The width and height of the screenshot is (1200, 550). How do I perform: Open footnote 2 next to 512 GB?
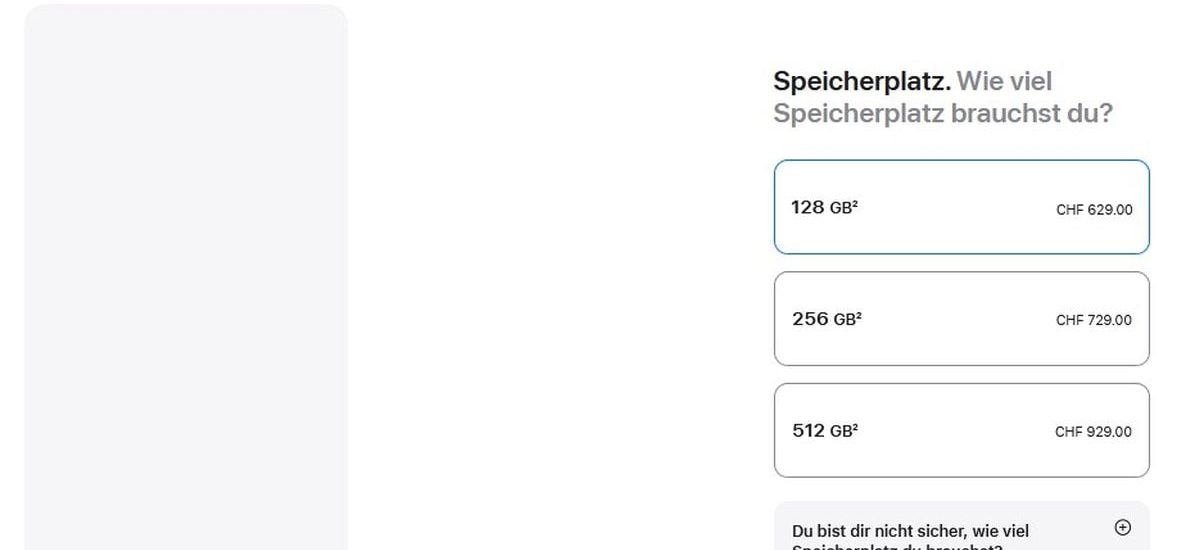tap(856, 427)
